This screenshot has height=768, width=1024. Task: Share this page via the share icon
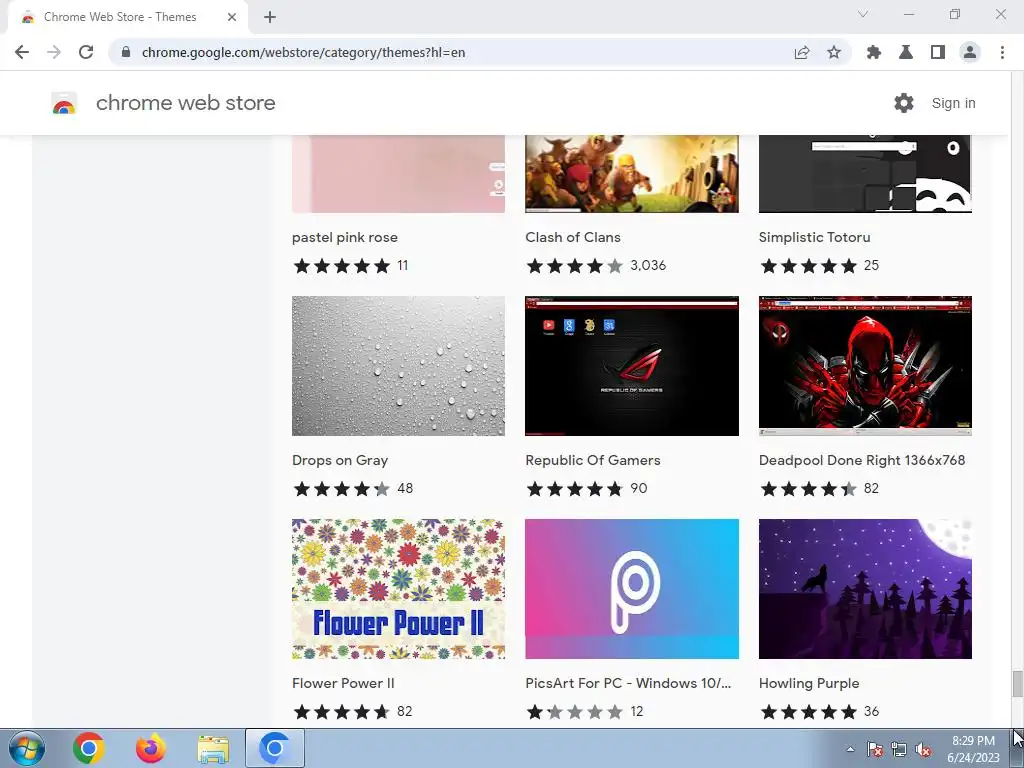[802, 52]
